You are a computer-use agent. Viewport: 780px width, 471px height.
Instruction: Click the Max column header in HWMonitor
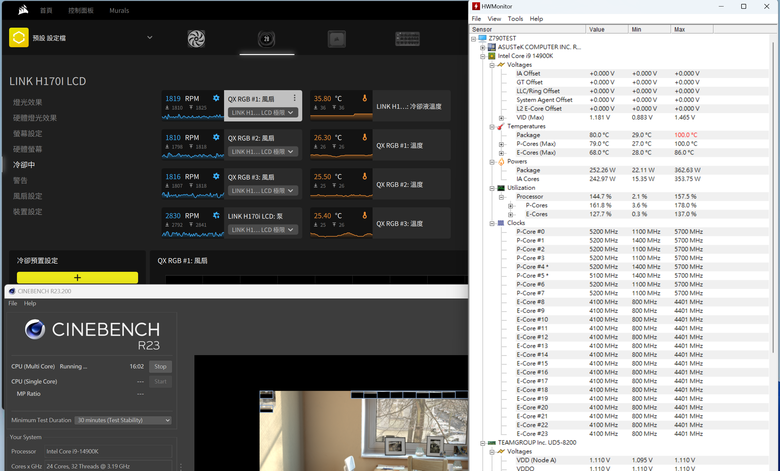tap(691, 29)
